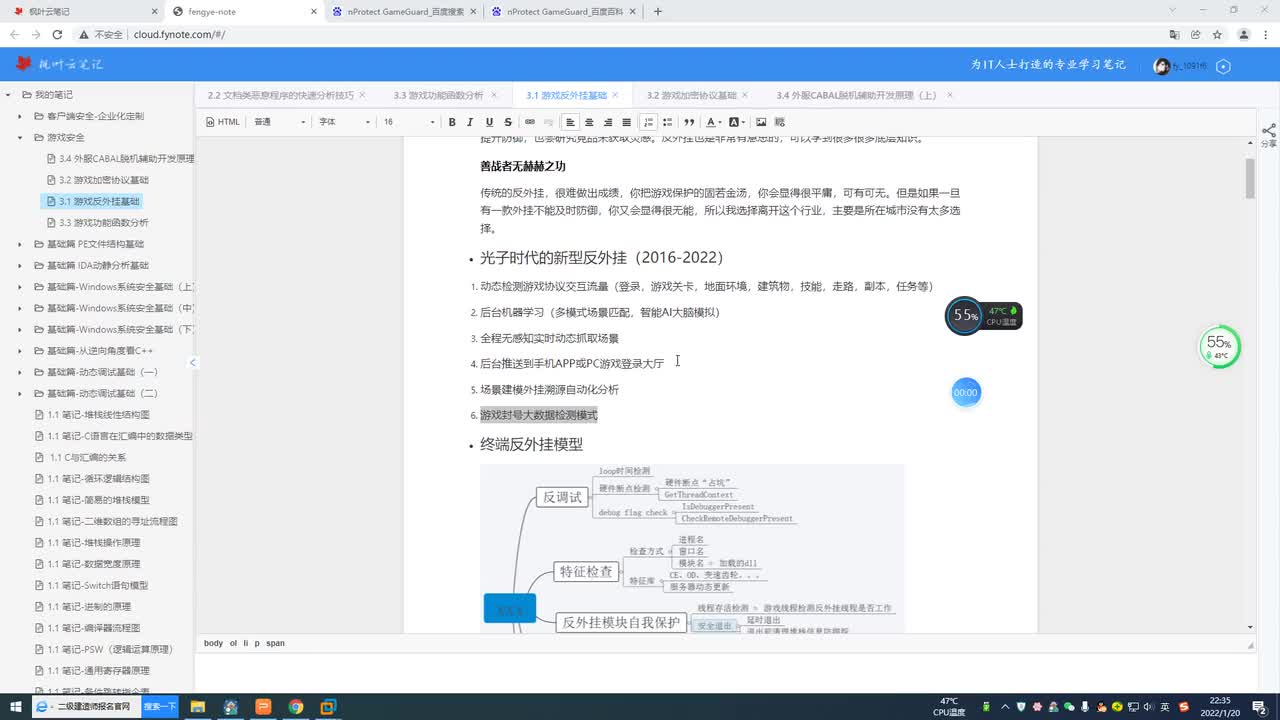This screenshot has height=720, width=1280.
Task: Click the 枫叶云笔记 logo in header
Action: coord(60,64)
